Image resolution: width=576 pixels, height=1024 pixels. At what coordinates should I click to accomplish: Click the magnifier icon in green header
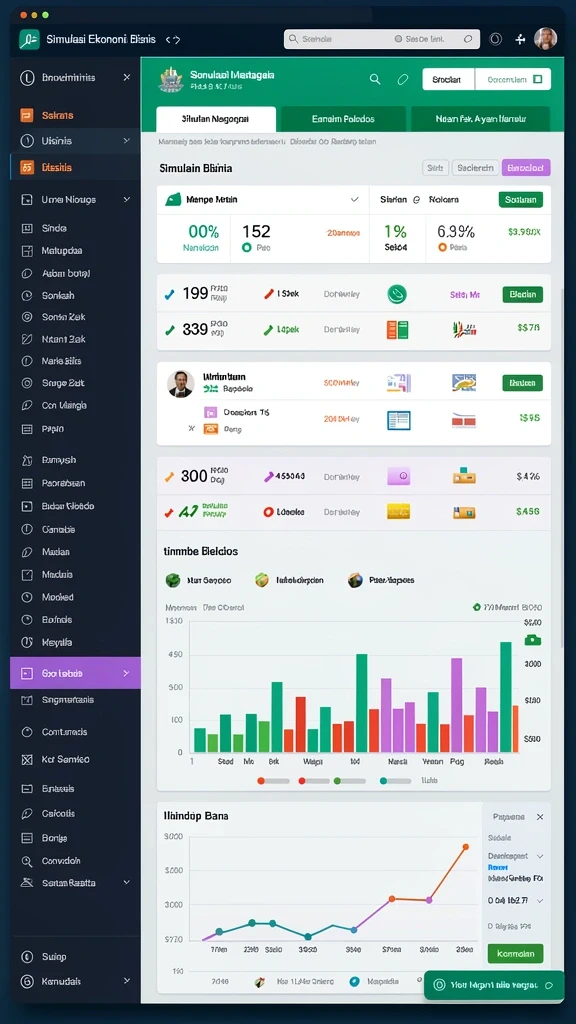[x=375, y=79]
